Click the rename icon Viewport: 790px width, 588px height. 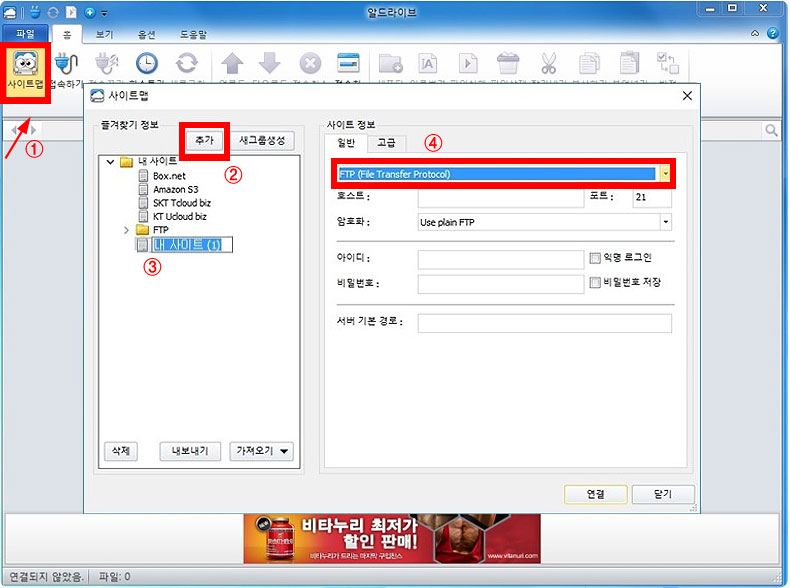[427, 63]
